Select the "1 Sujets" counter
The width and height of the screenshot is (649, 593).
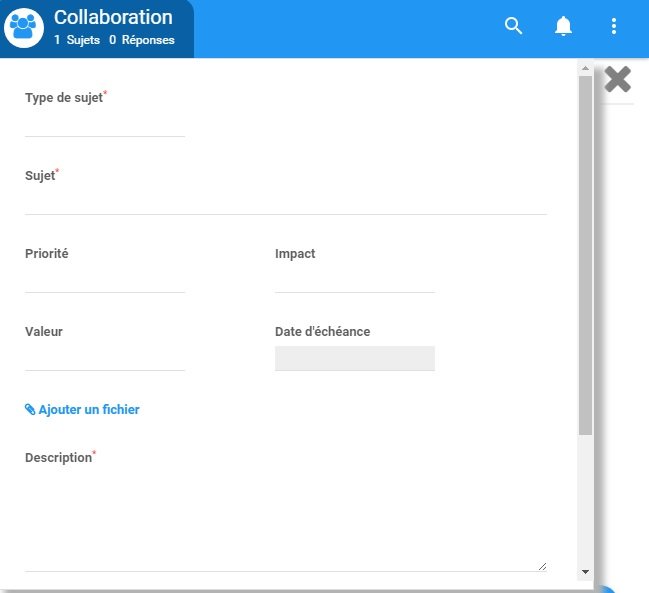77,40
